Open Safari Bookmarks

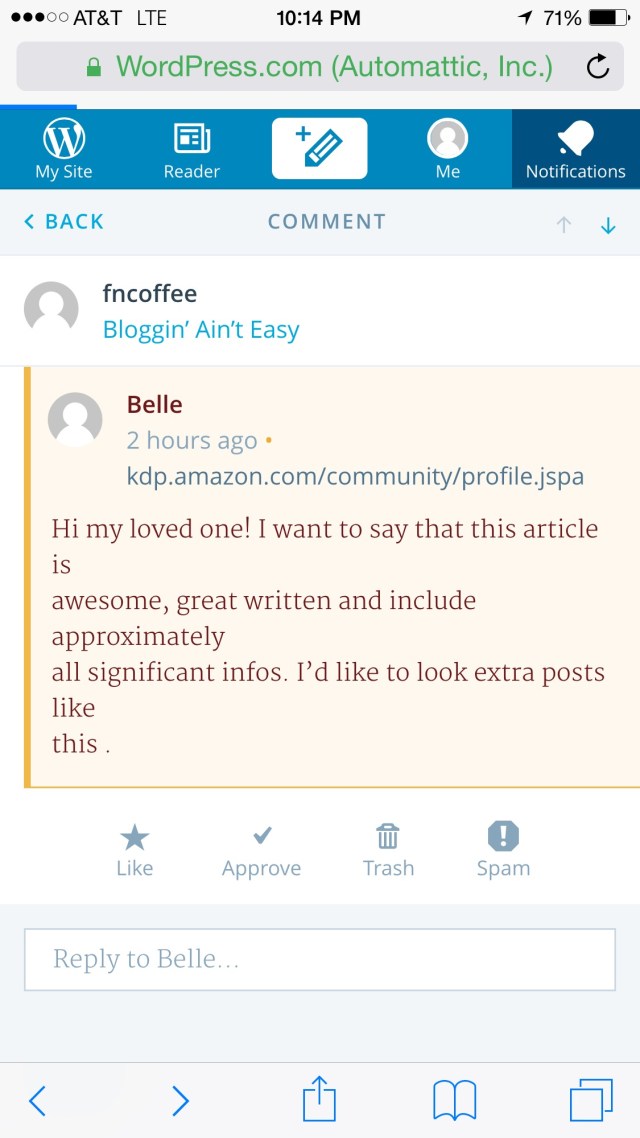[x=455, y=1100]
